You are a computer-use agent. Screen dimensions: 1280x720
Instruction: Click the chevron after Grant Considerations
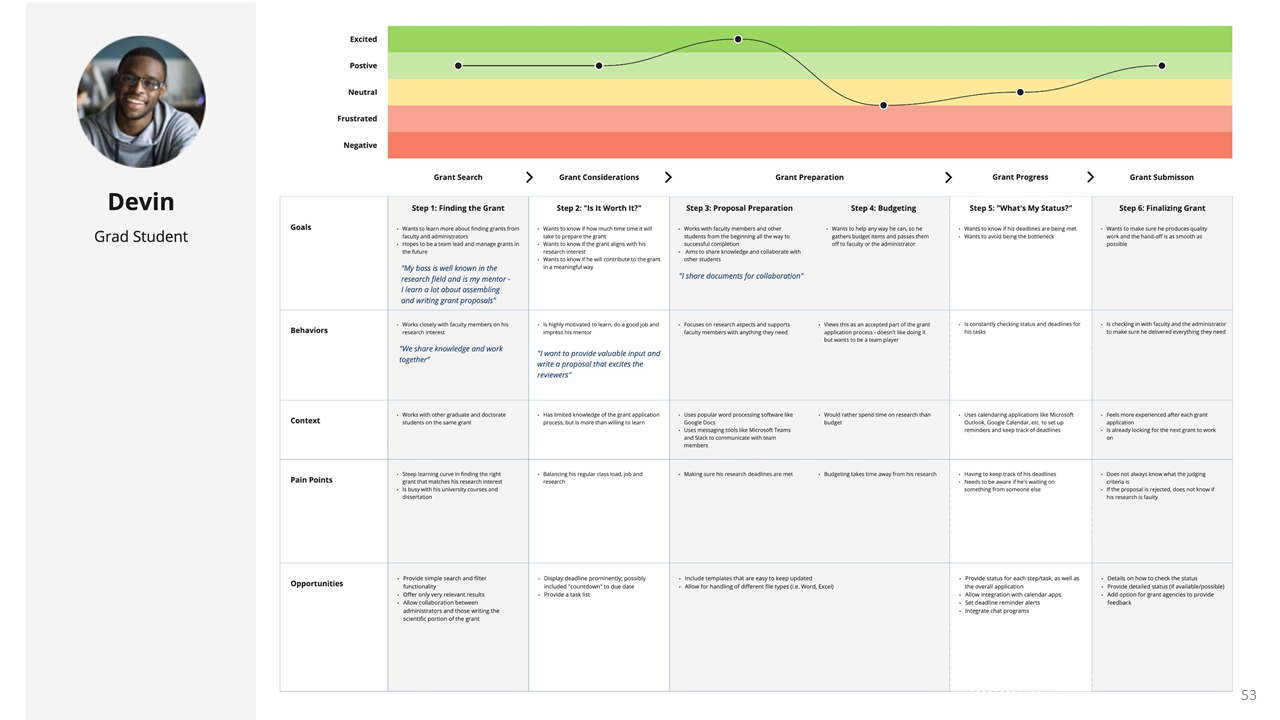click(x=668, y=177)
